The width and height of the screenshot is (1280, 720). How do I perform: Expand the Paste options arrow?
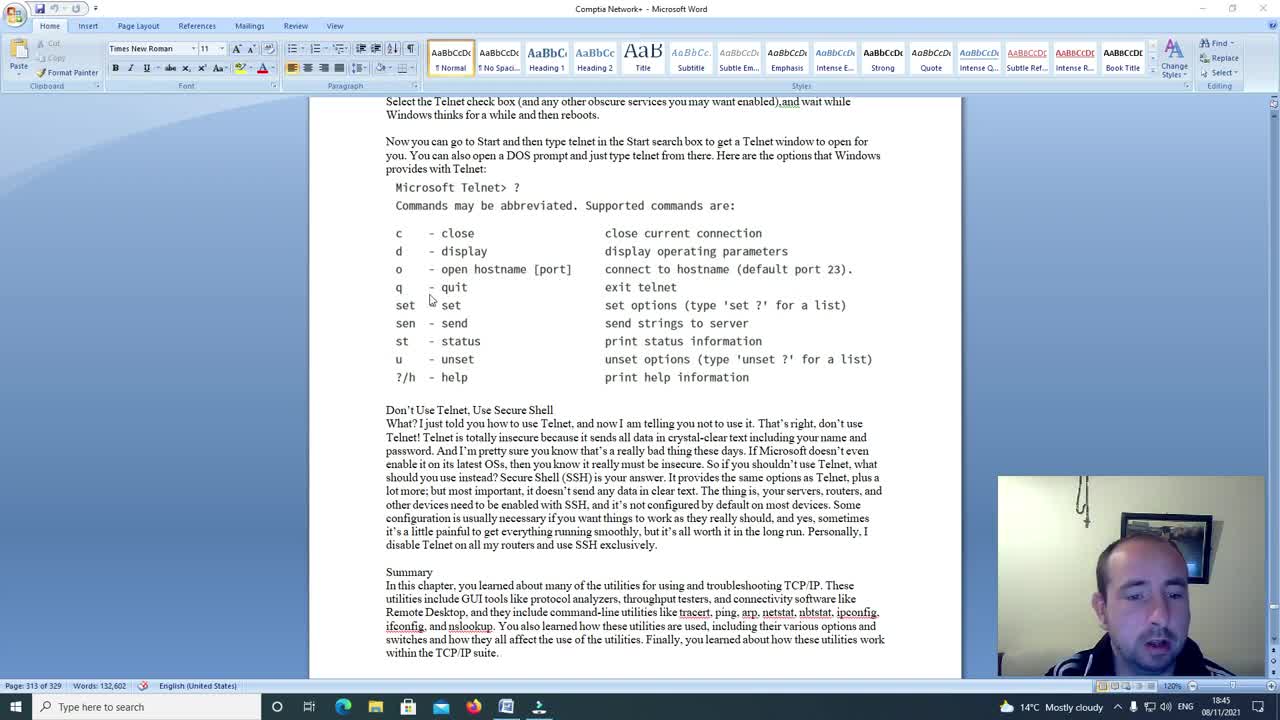click(18, 74)
